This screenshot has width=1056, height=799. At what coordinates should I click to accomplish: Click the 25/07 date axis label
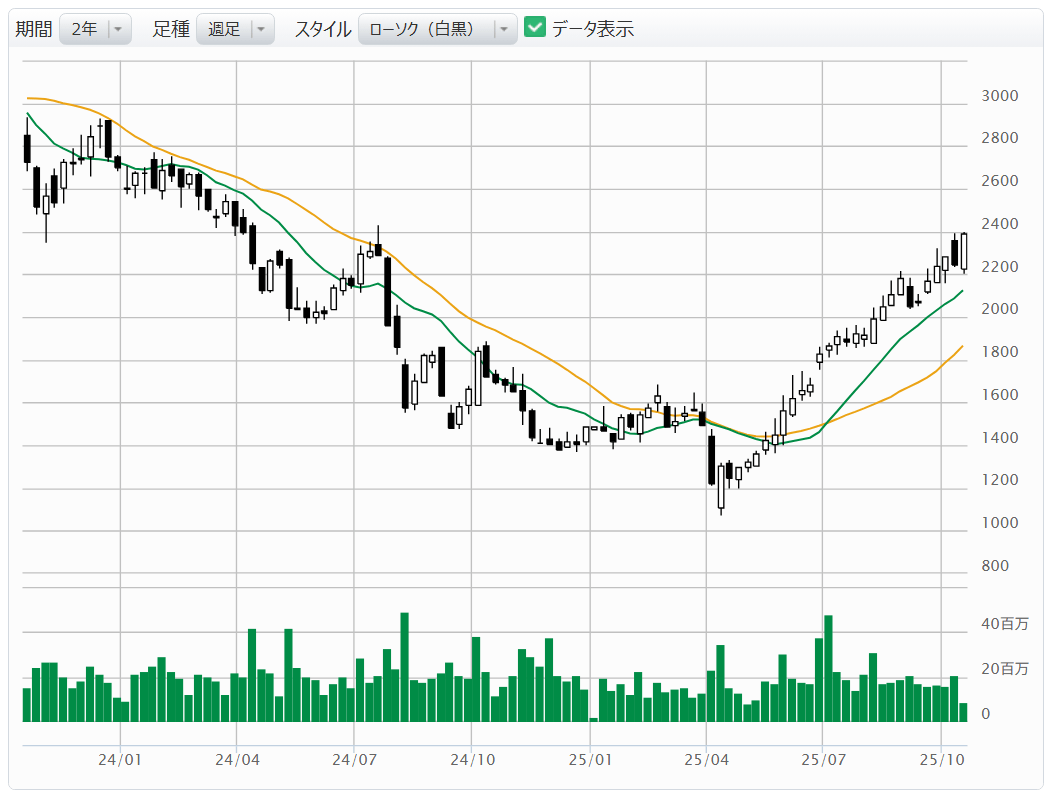click(822, 760)
